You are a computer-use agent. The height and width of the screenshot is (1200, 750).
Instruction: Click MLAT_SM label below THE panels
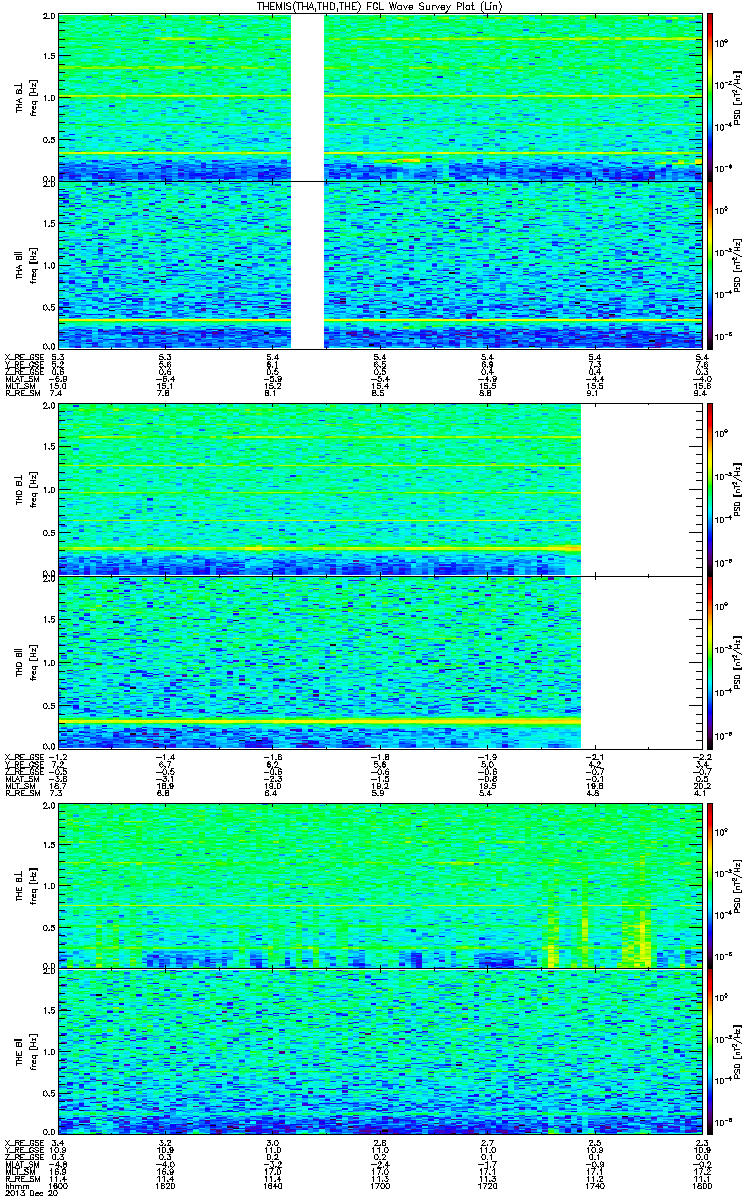(x=23, y=1165)
